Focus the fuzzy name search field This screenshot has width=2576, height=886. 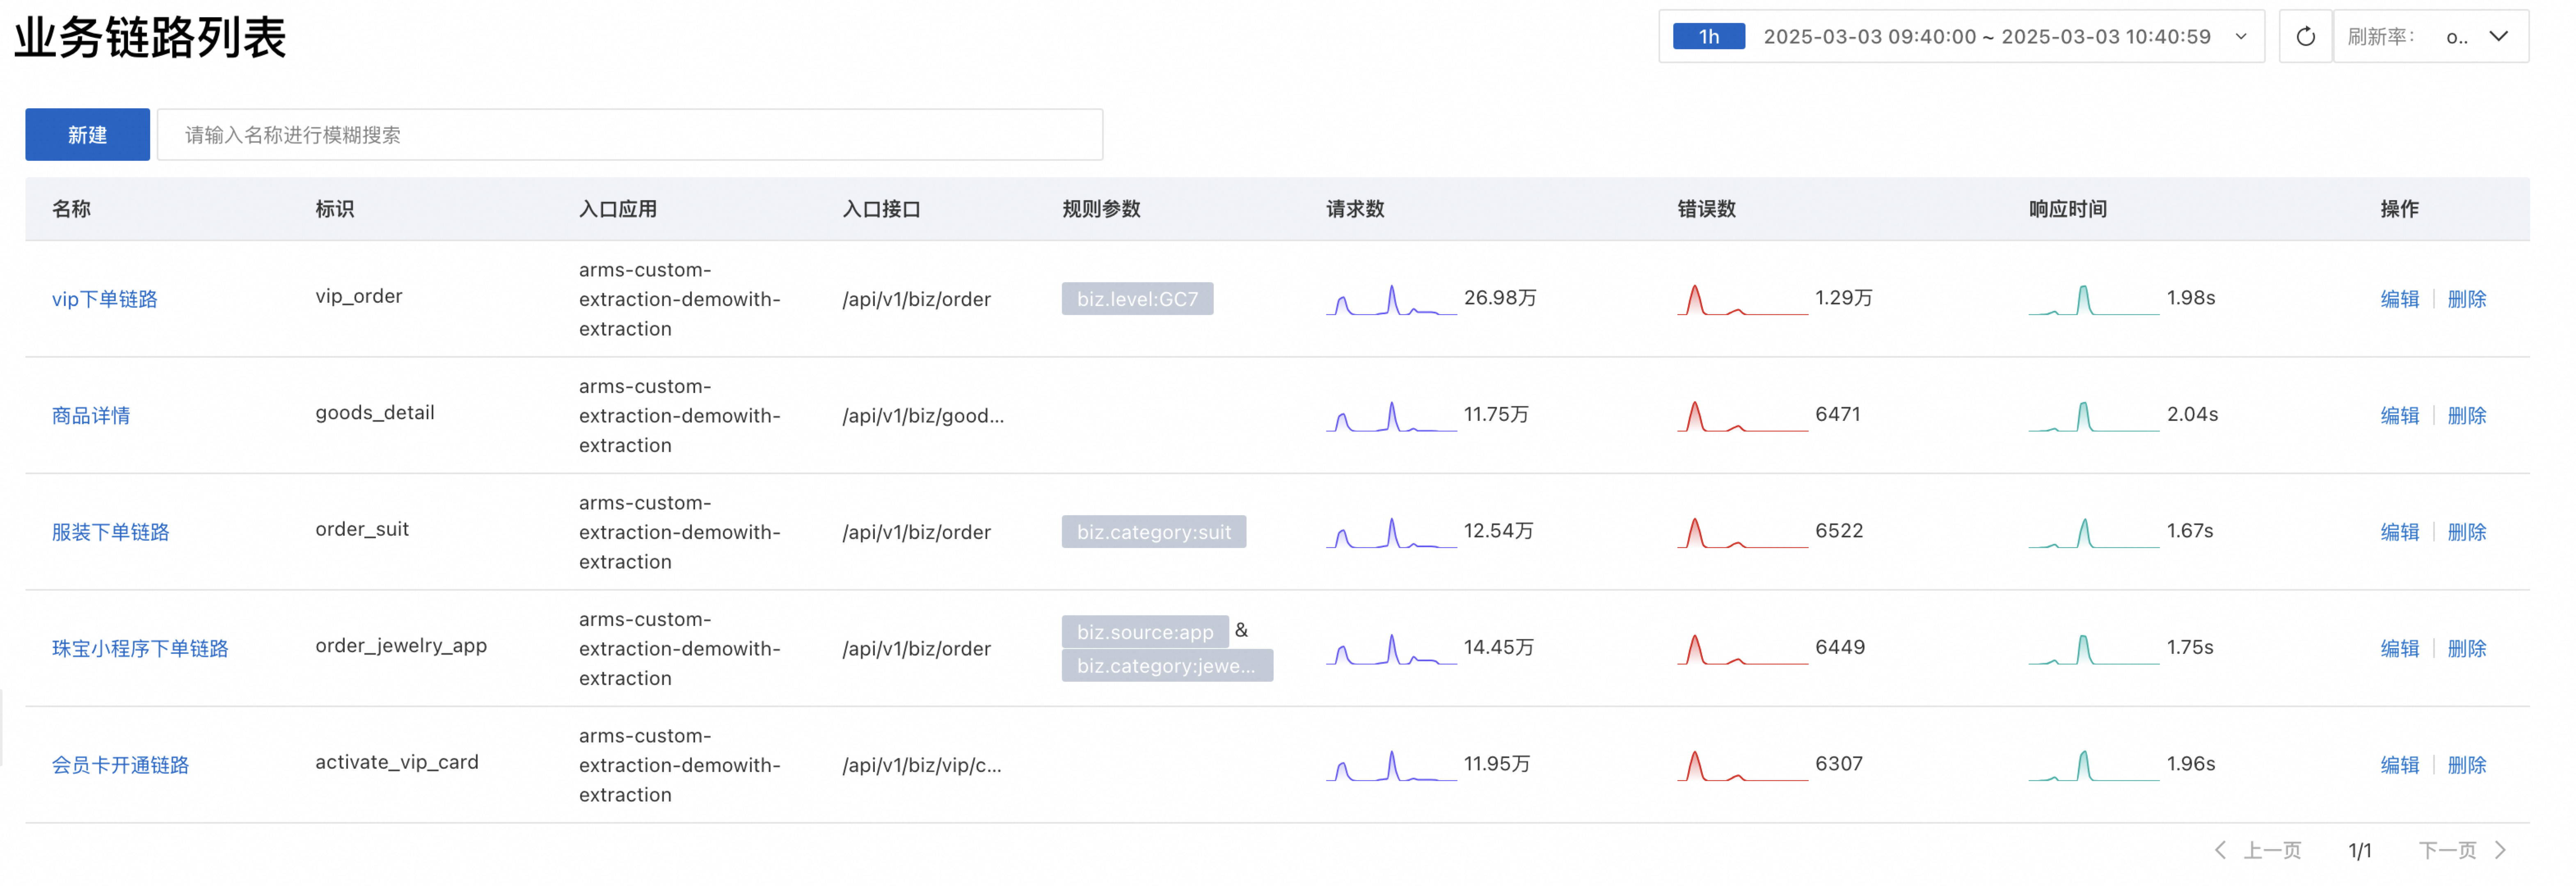tap(630, 135)
